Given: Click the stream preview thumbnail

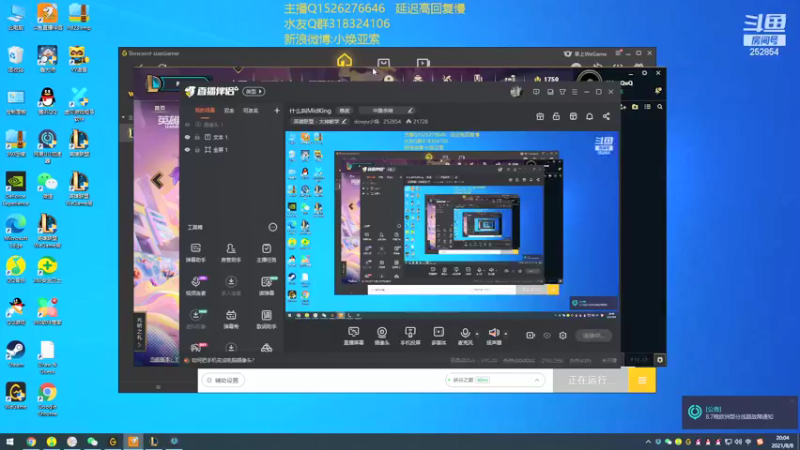Looking at the screenshot, I should tap(453, 226).
